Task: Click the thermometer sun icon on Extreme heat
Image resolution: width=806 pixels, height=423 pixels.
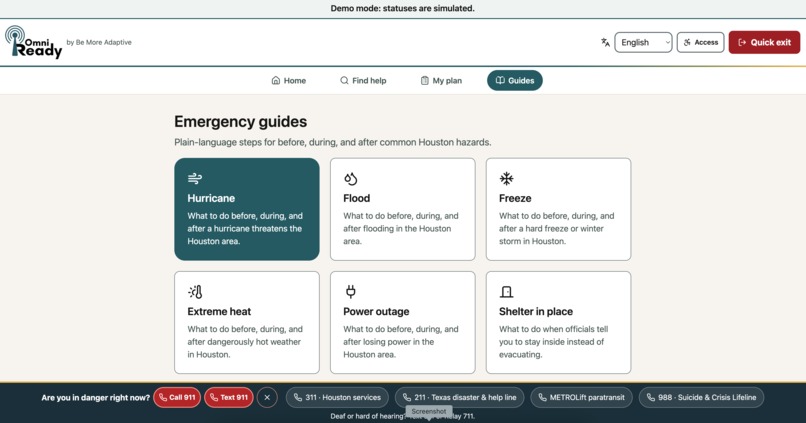Action: pos(195,291)
